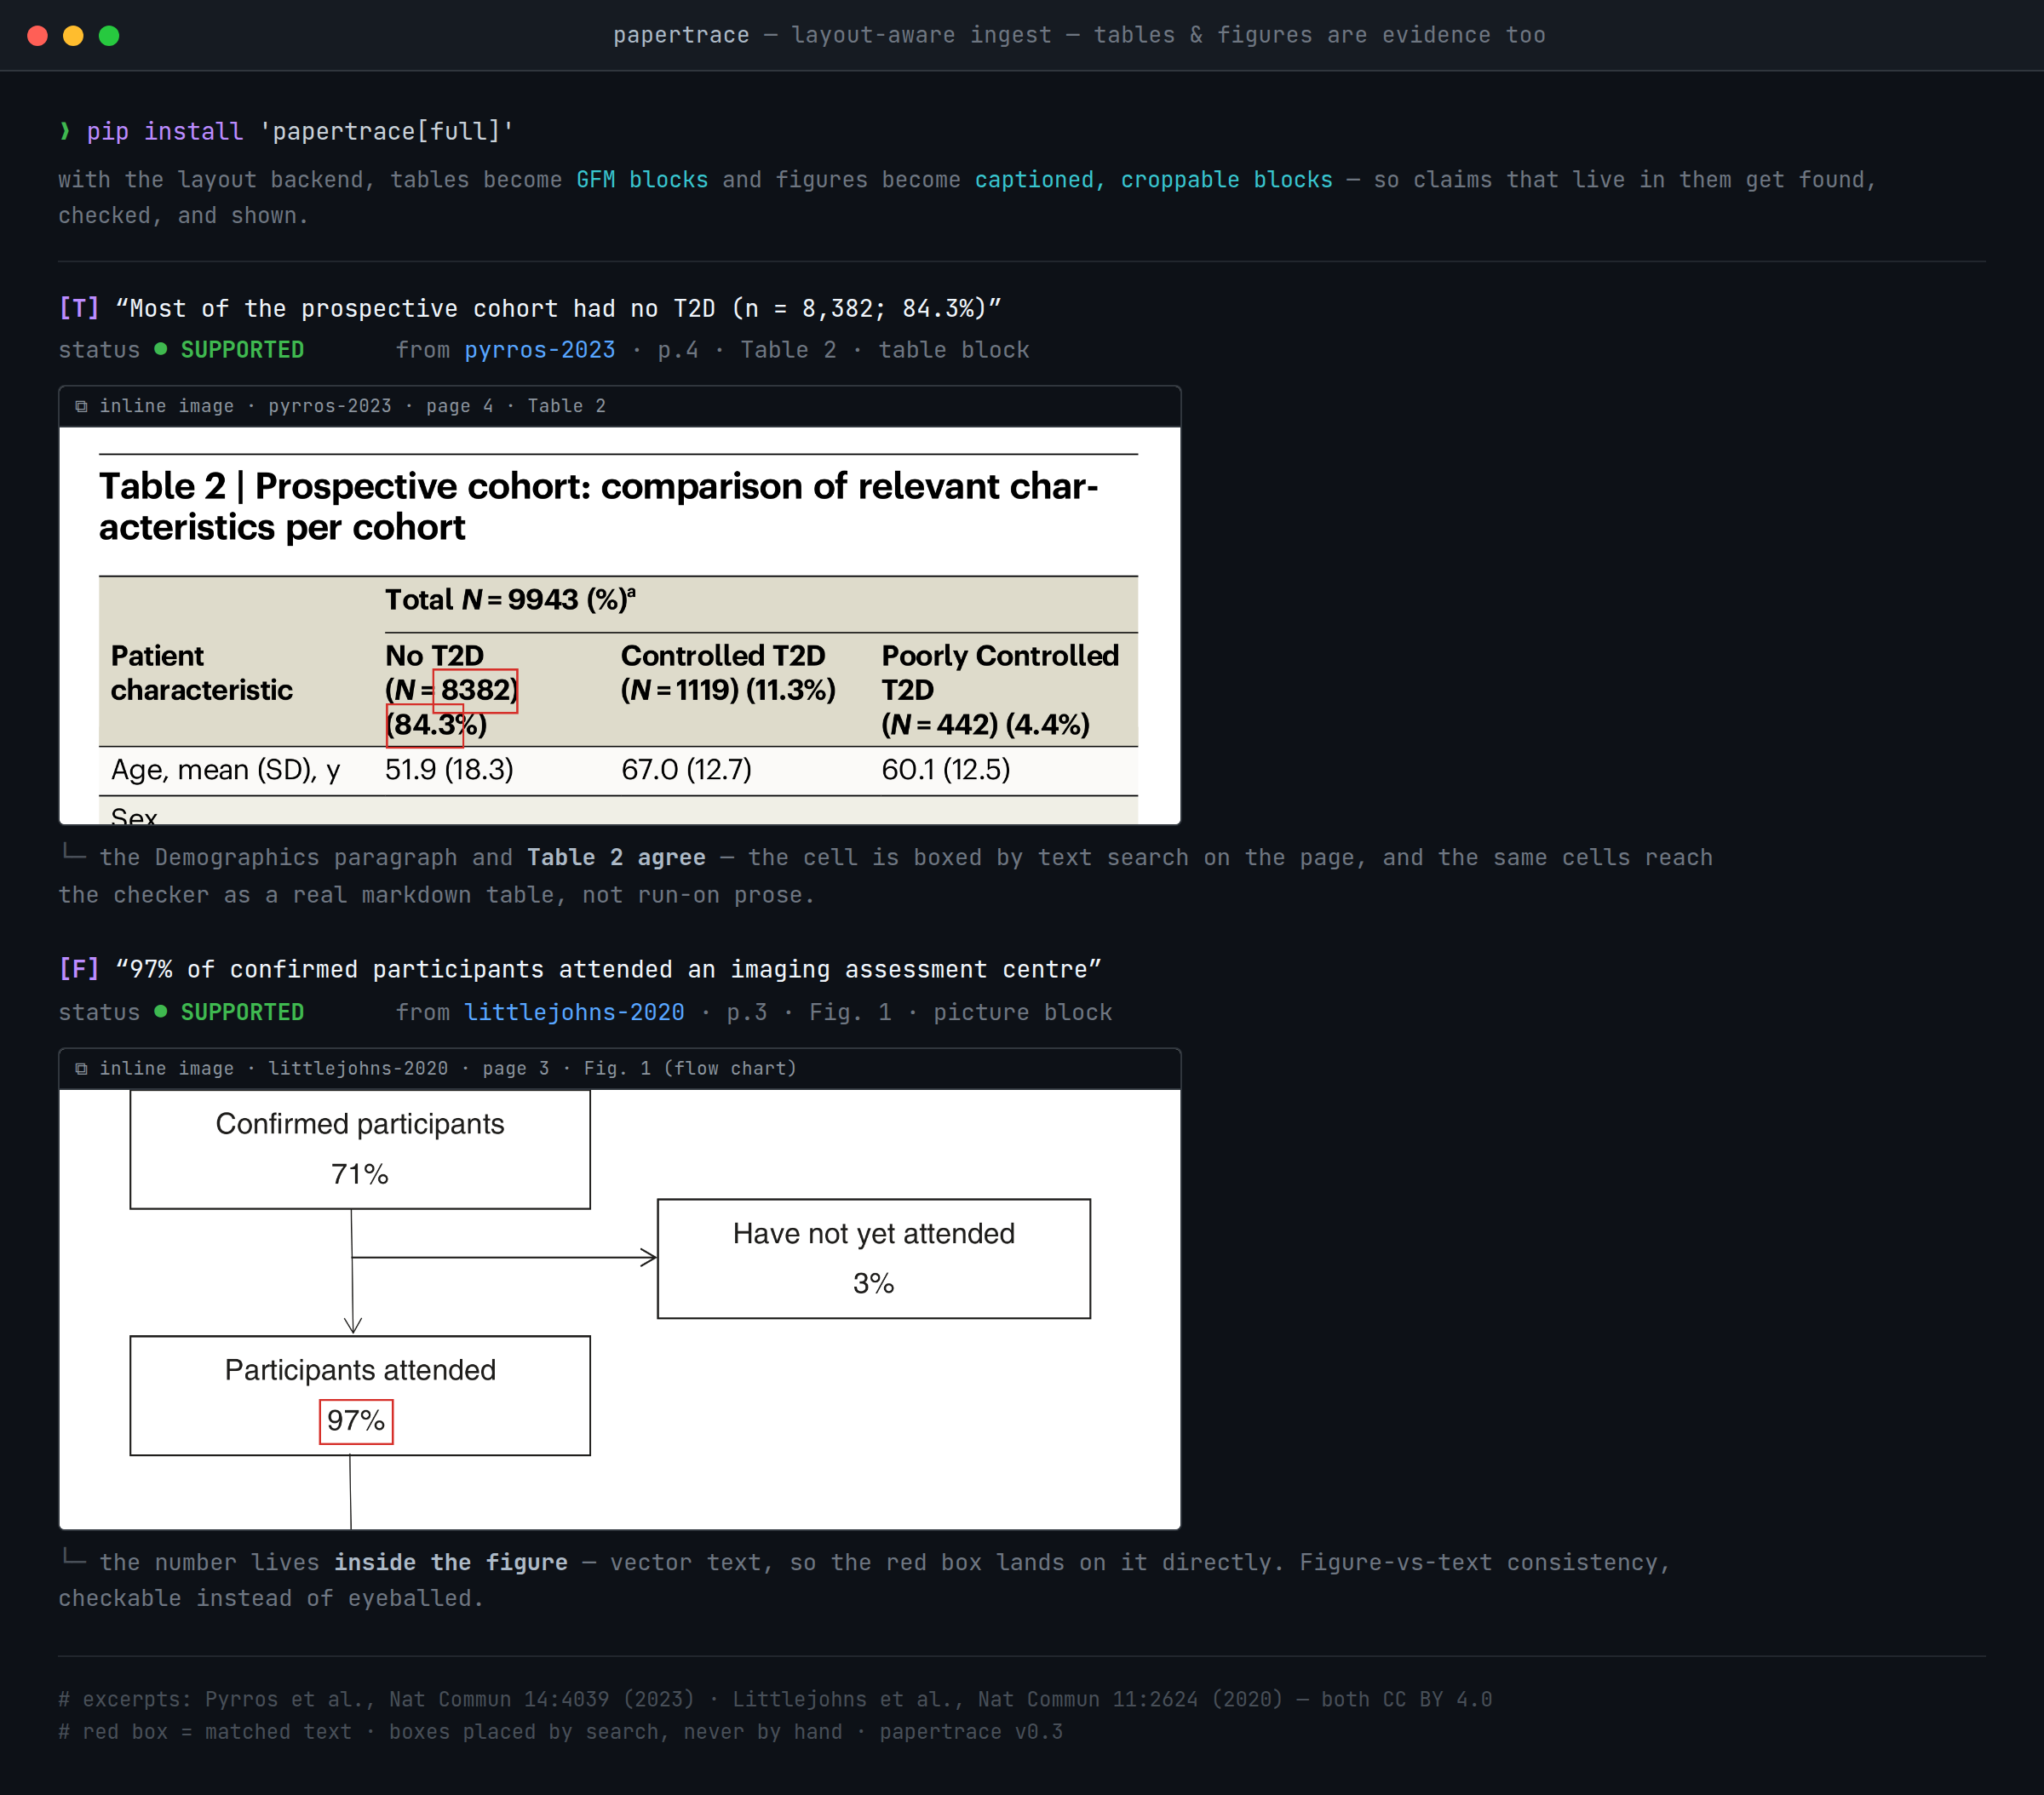
Task: Click the yellow minimize window button
Action: pyautogui.click(x=73, y=36)
